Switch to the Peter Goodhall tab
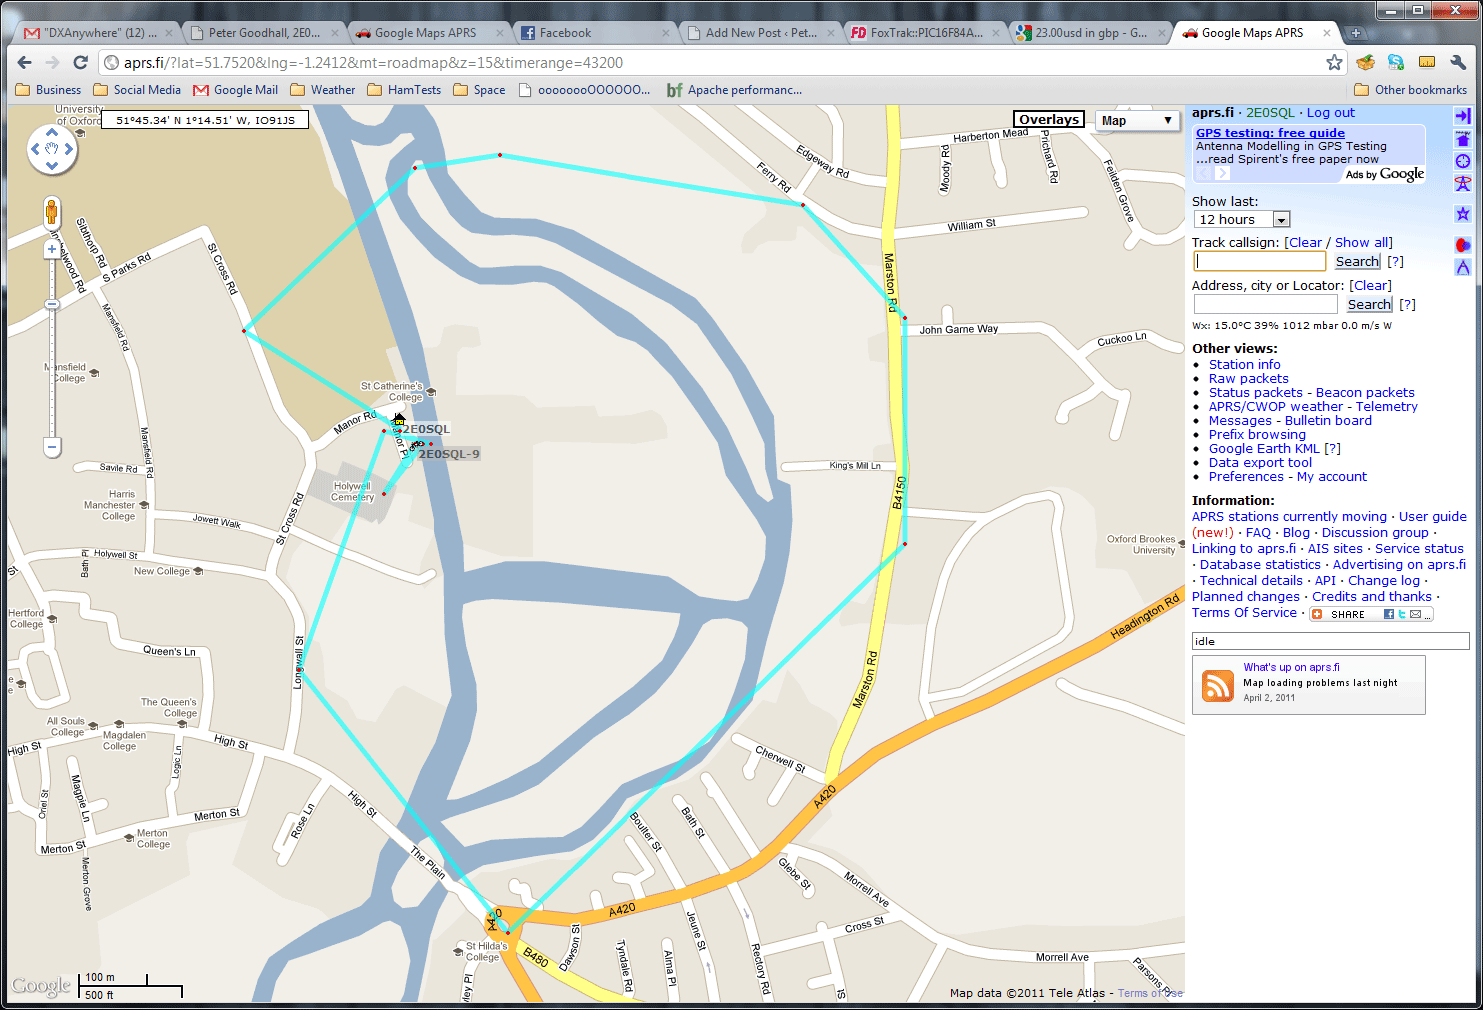Screen dimensions: 1483x1010 click(264, 33)
